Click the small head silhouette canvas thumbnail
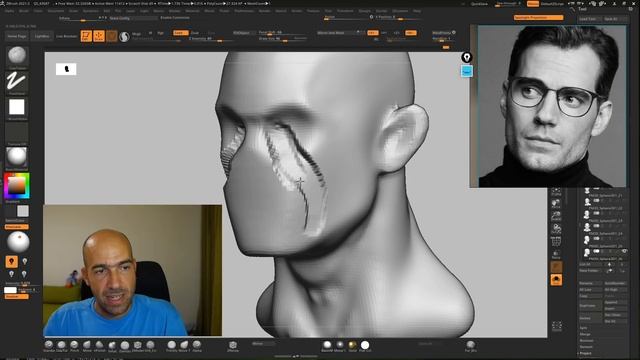 (x=66, y=69)
